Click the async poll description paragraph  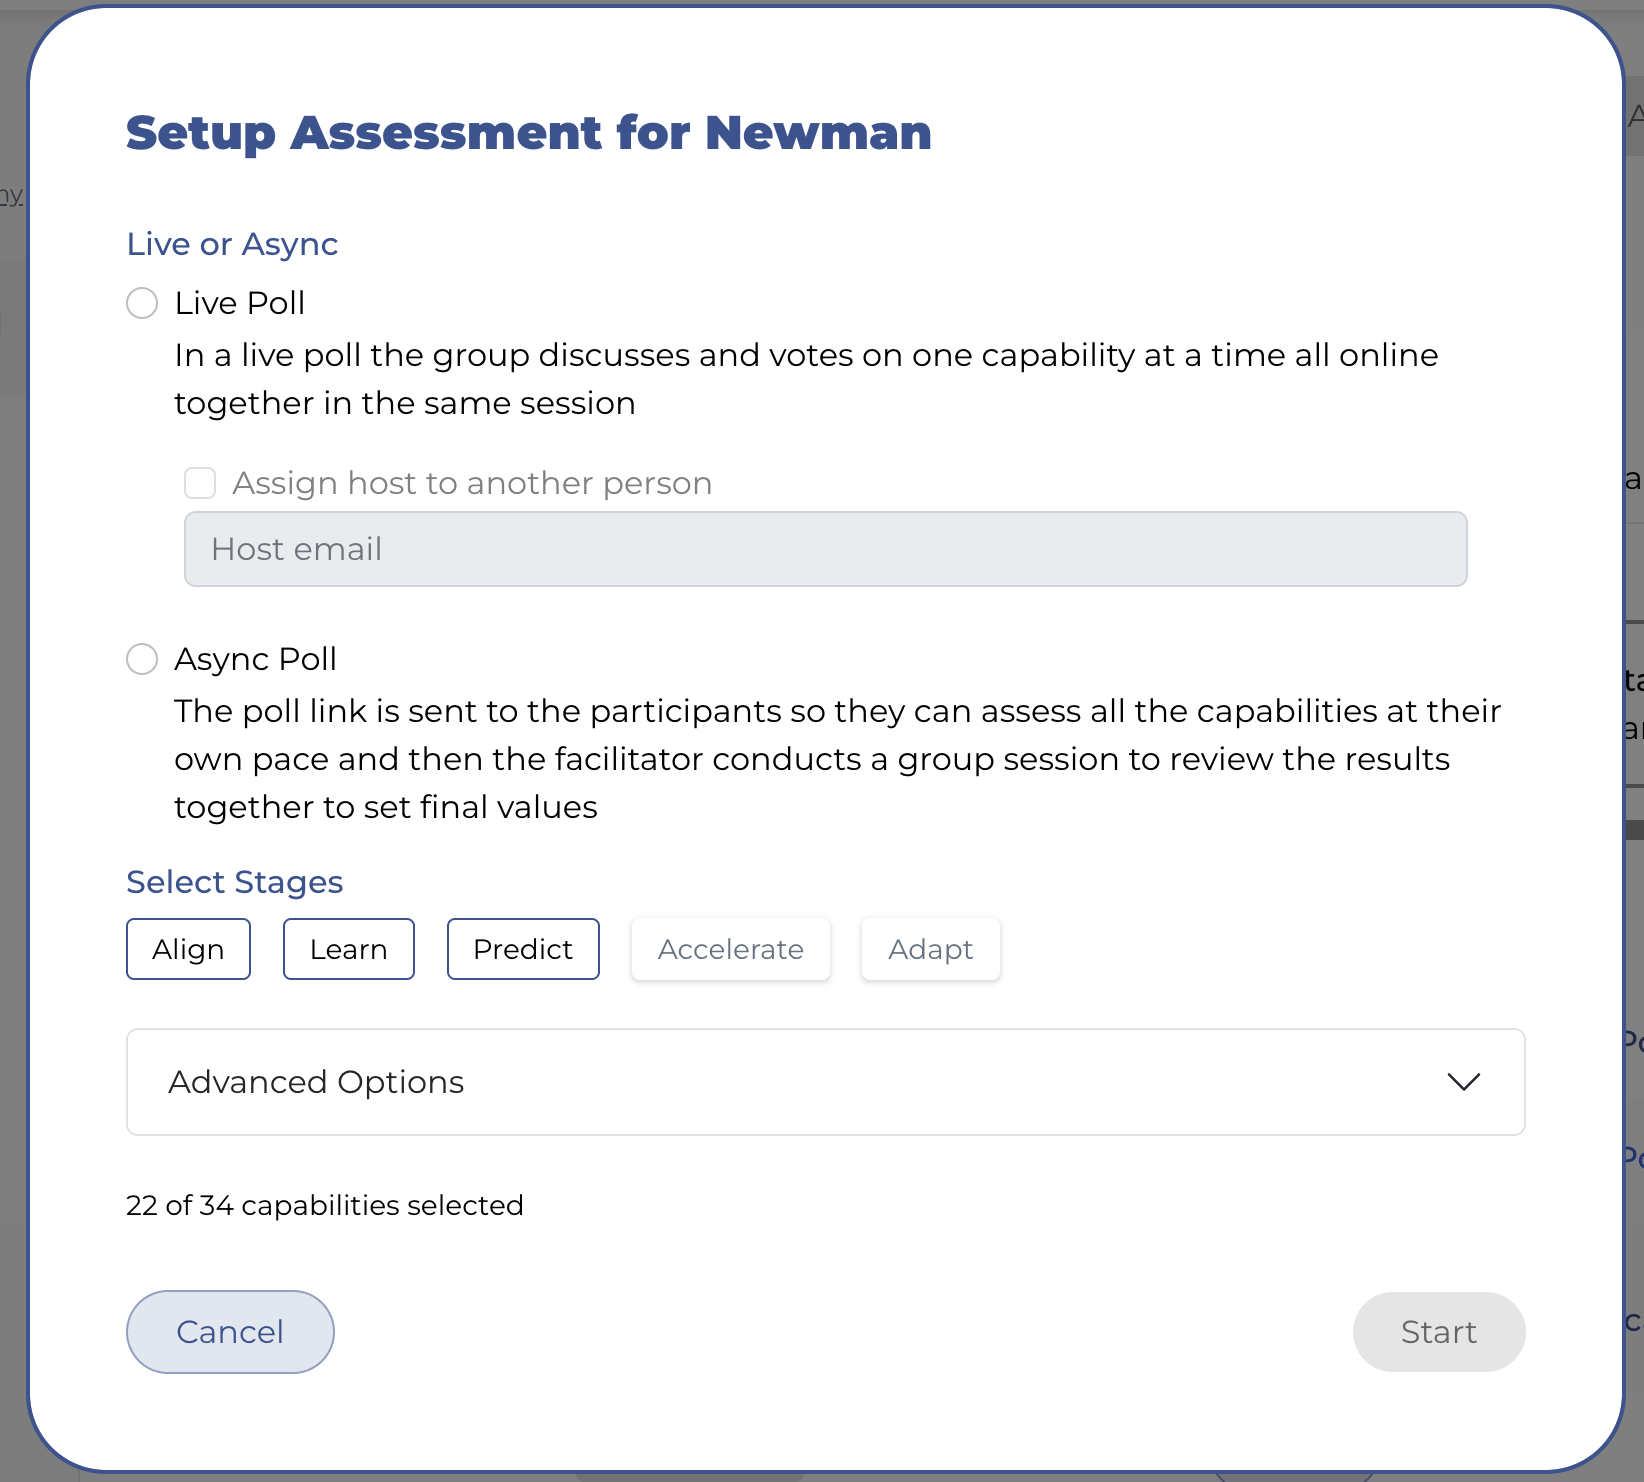837,759
